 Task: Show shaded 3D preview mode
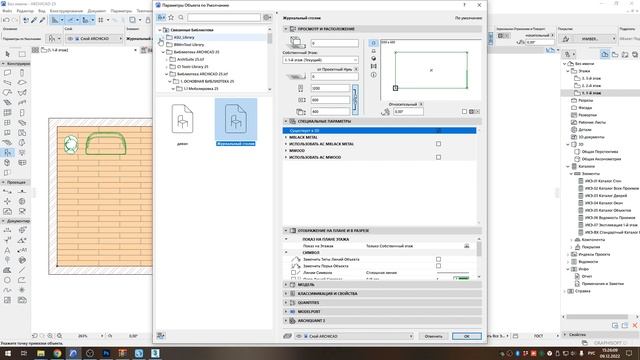tap(373, 58)
